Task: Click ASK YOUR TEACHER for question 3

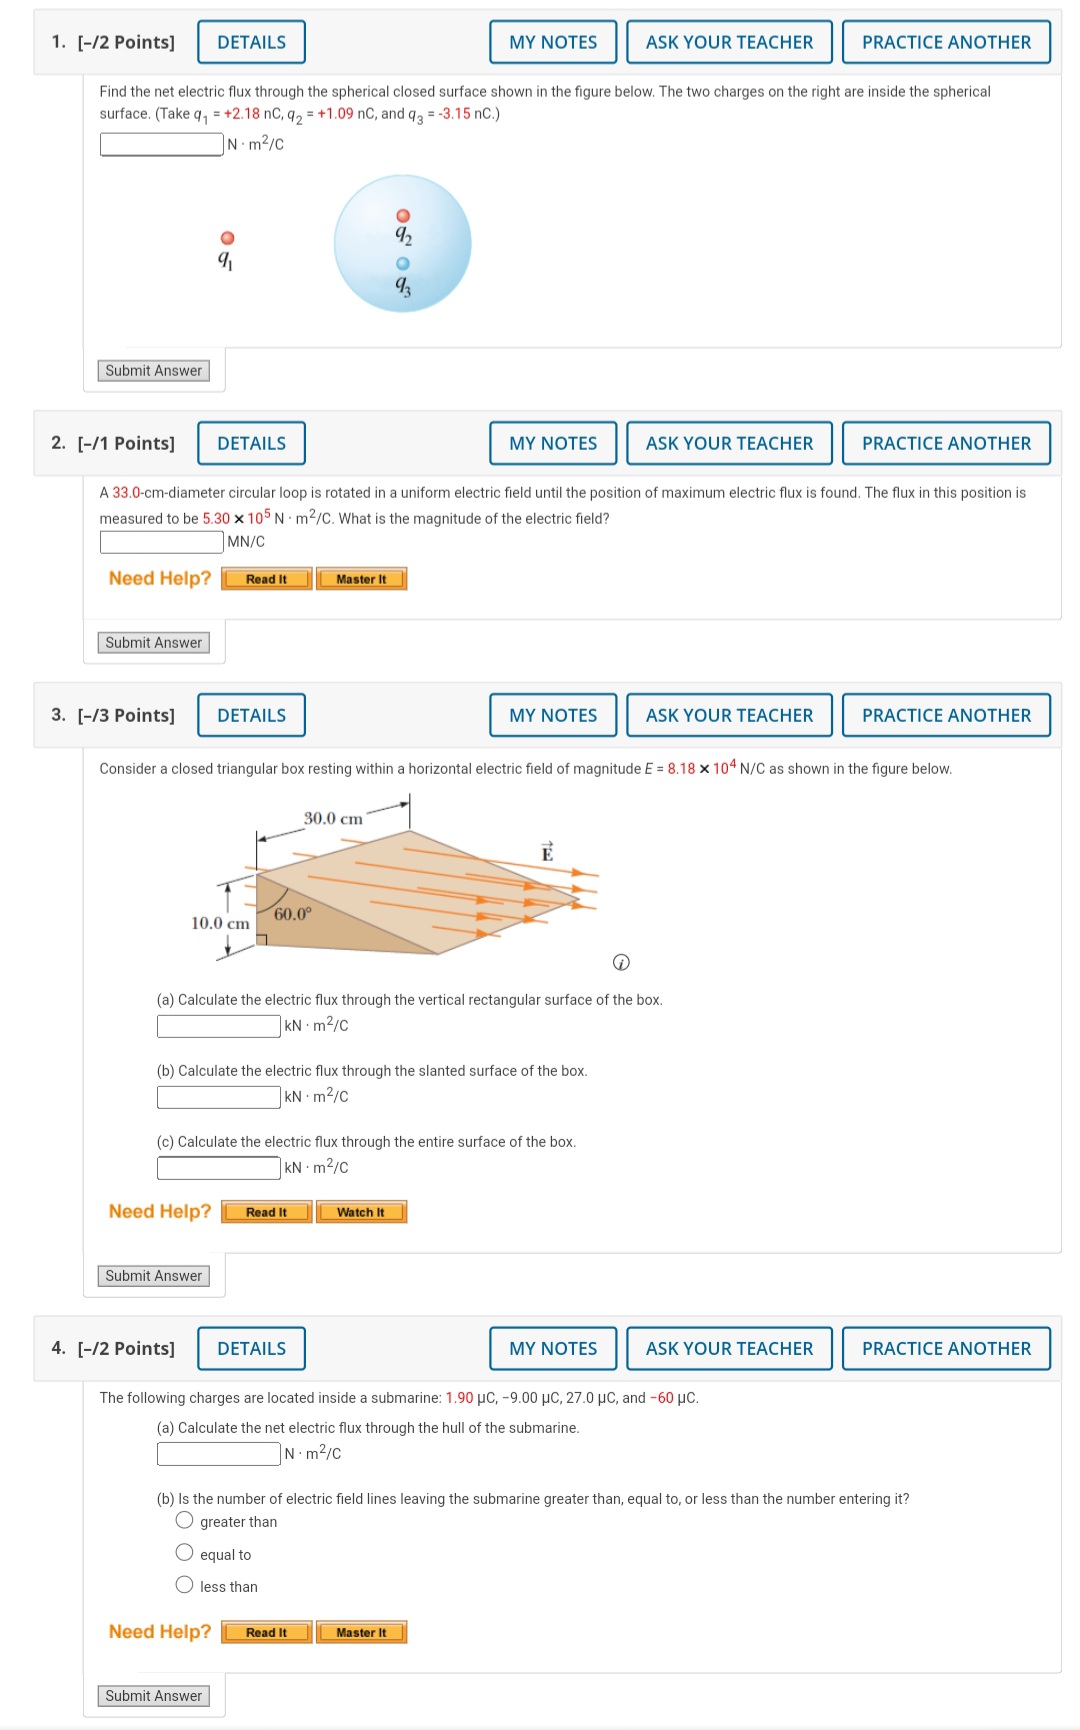Action: tap(729, 715)
